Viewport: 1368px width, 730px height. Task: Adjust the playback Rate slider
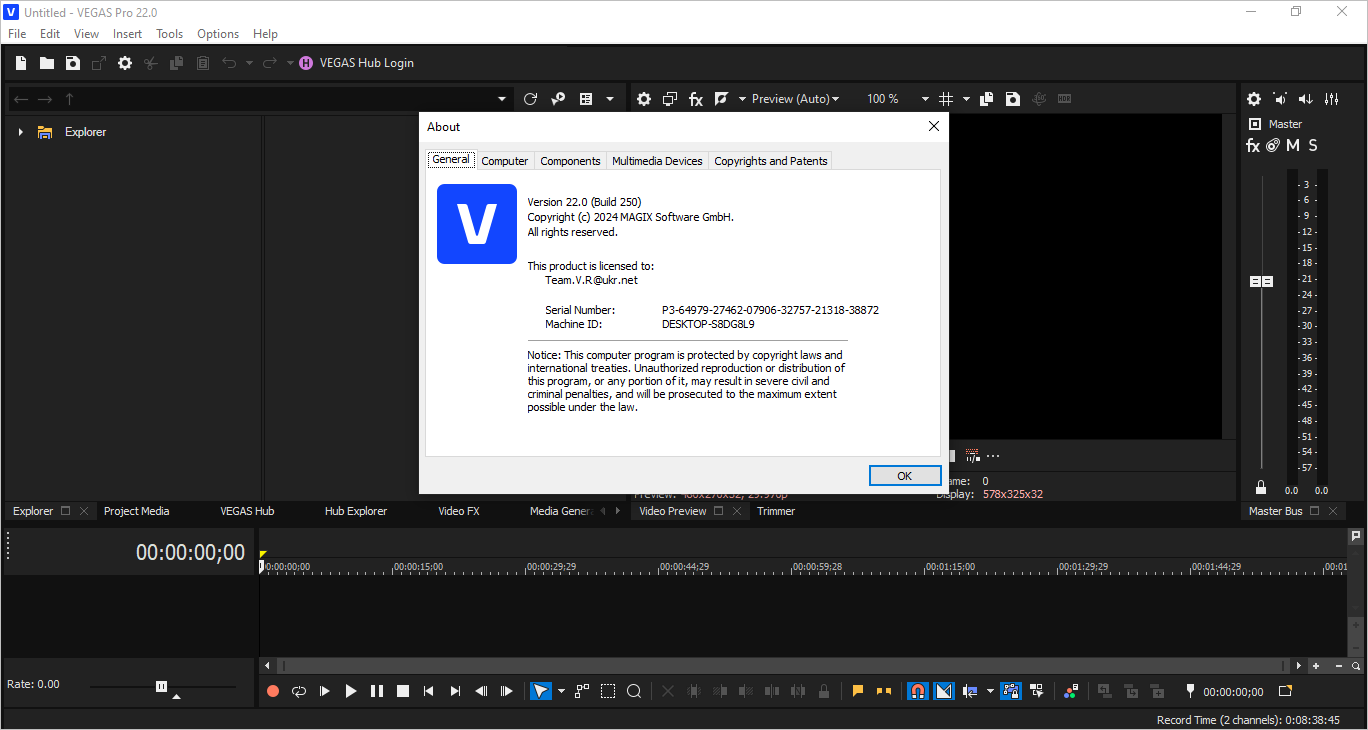(x=160, y=687)
